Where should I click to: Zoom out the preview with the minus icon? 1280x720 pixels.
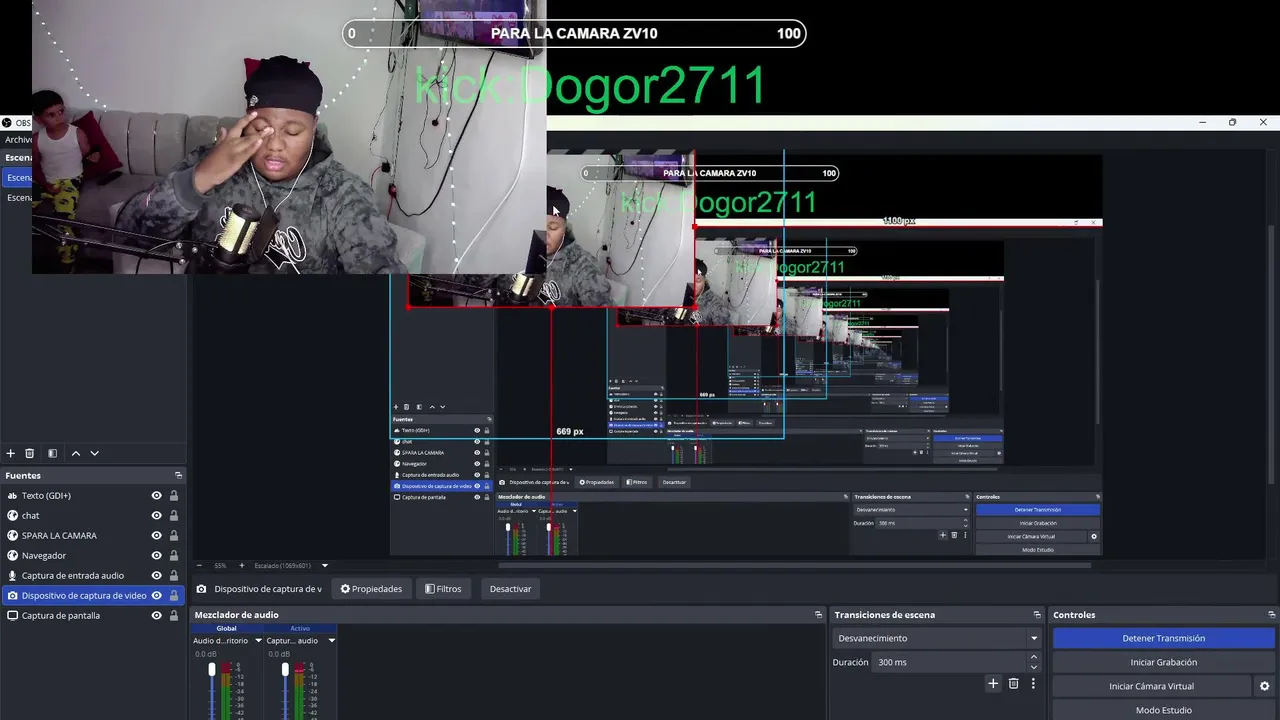(x=198, y=565)
